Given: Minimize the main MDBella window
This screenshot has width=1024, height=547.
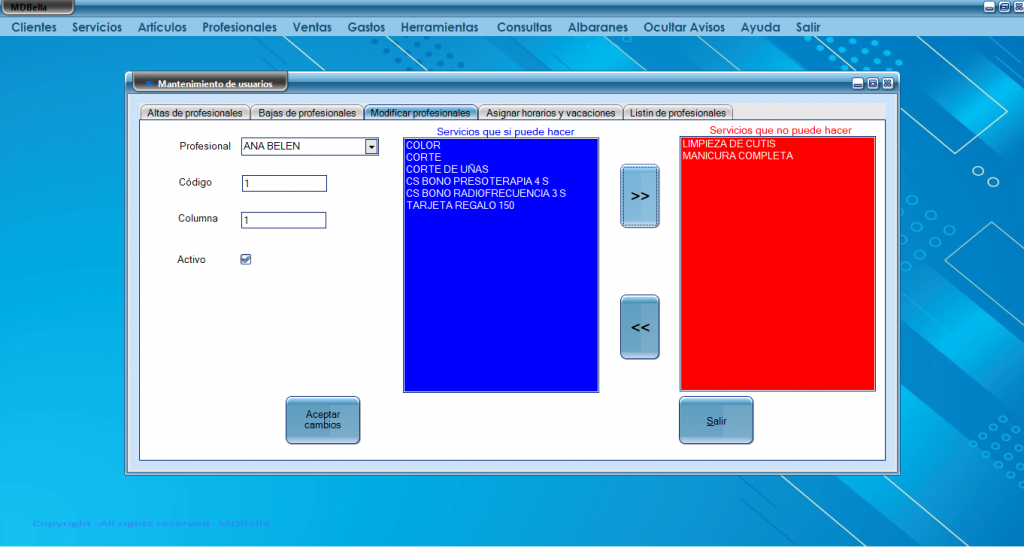Looking at the screenshot, I should pos(990,7).
